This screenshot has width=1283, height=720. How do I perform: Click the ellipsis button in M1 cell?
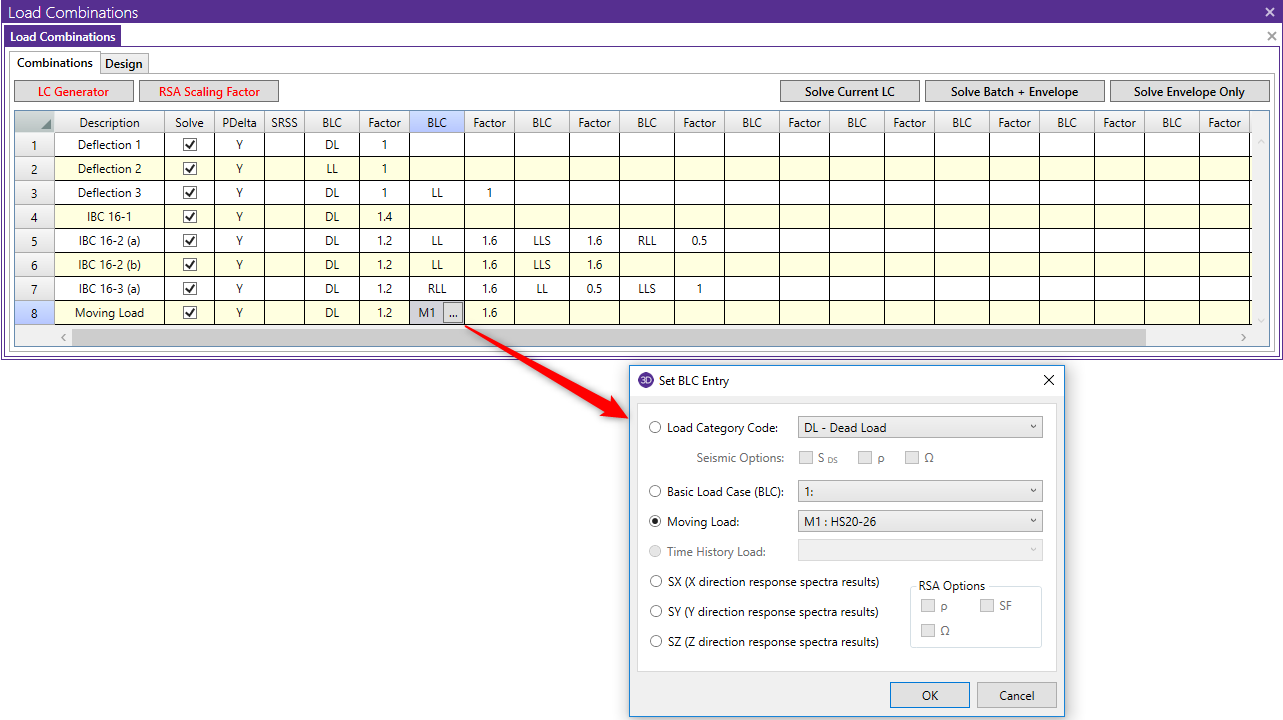453,313
